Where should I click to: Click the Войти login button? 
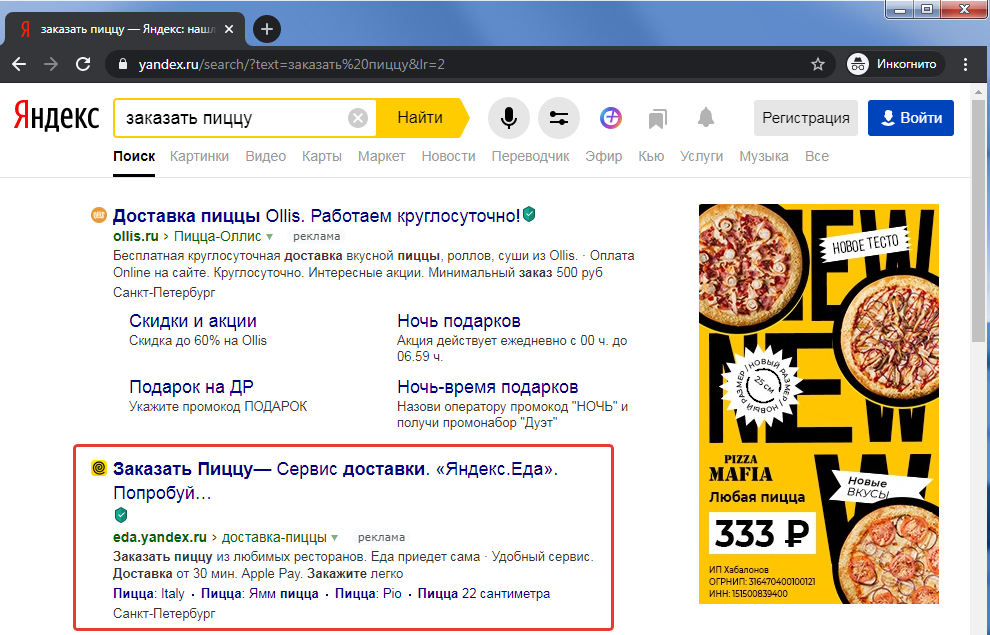[910, 117]
